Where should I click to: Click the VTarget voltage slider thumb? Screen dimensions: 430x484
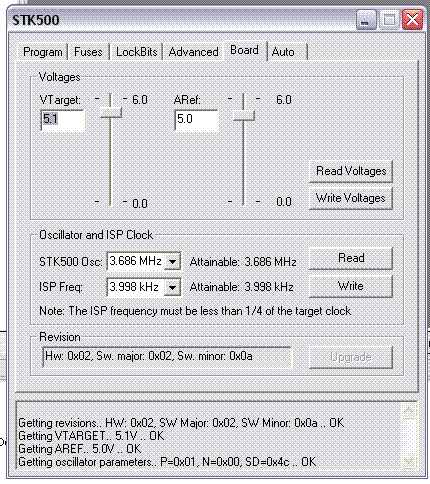point(111,112)
